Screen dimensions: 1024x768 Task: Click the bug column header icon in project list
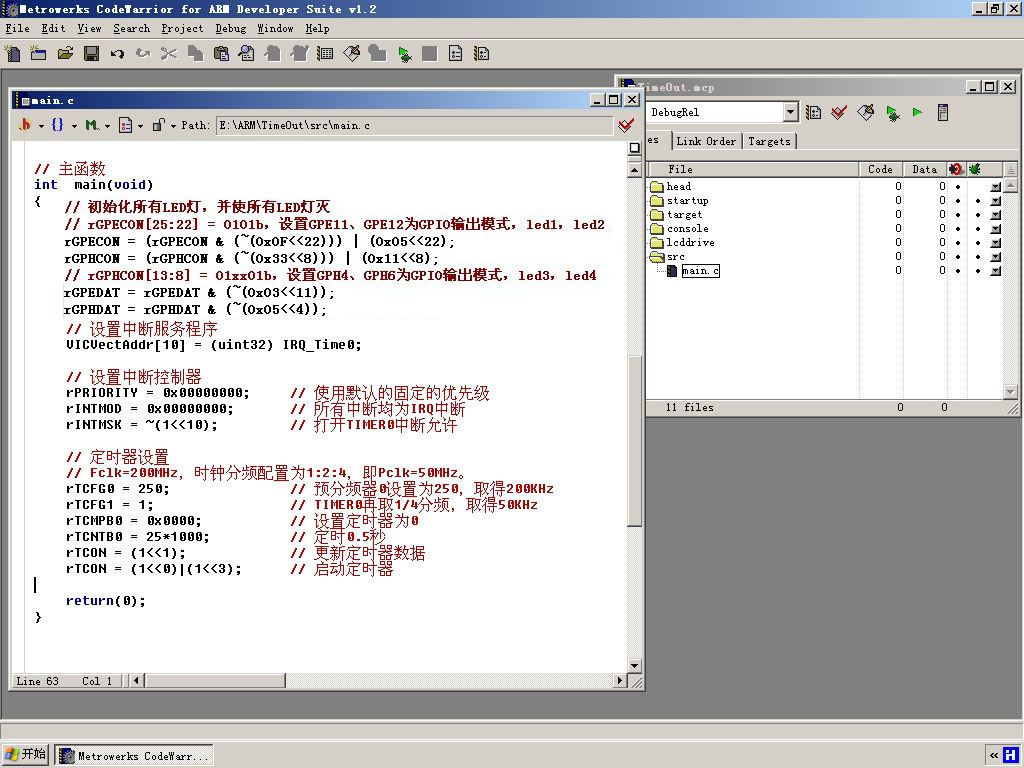[956, 169]
